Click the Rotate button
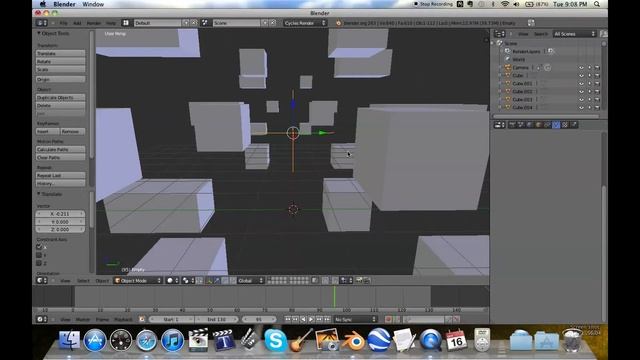640x360 pixels. pos(61,61)
